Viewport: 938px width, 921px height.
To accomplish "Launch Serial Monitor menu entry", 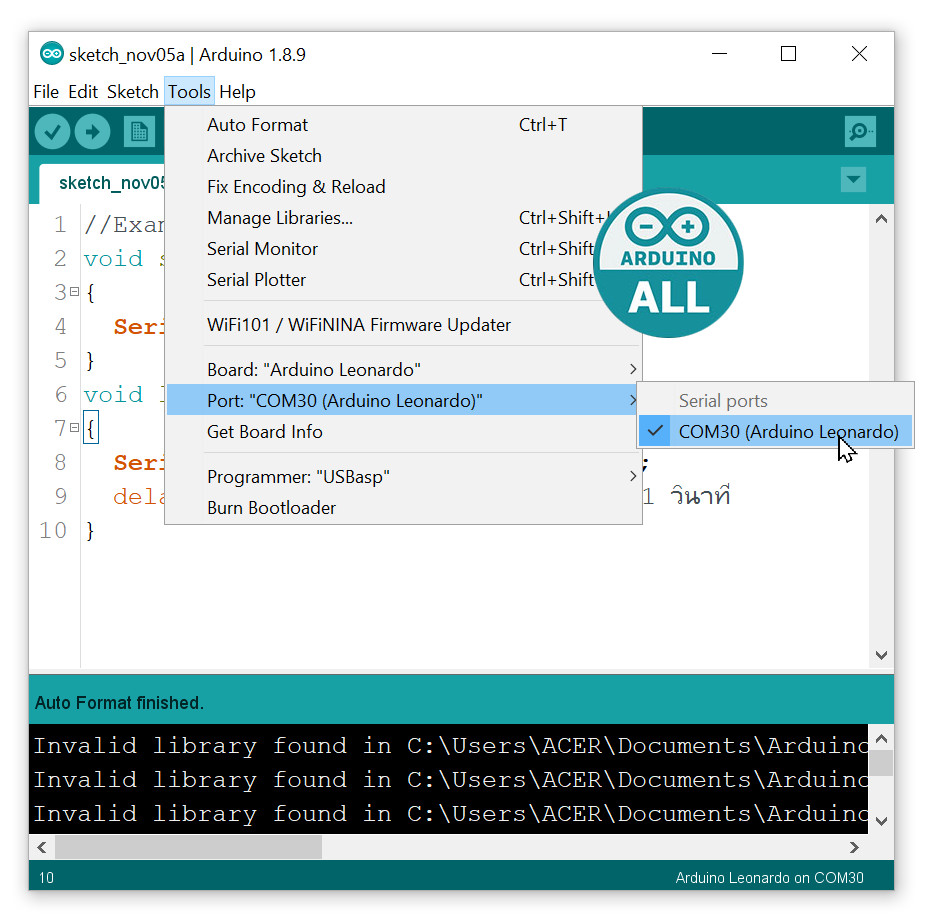I will pyautogui.click(x=403, y=249).
